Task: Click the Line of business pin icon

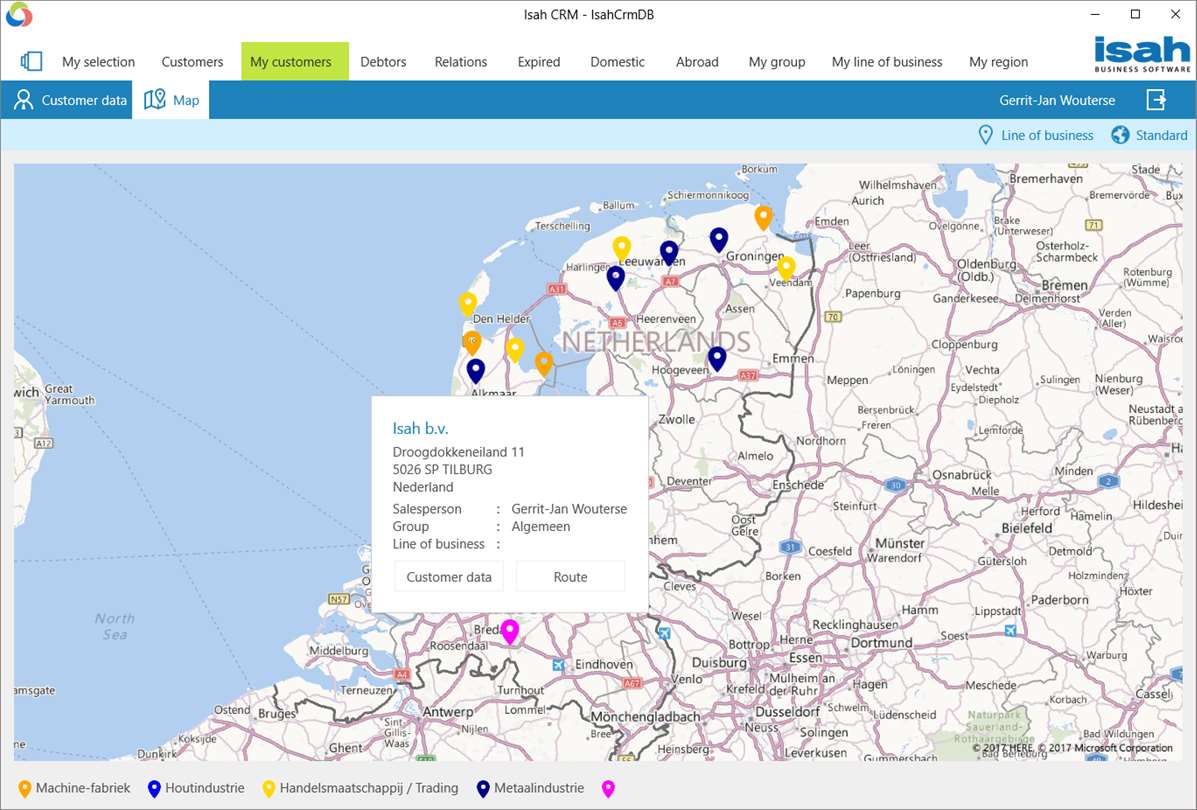Action: [x=986, y=135]
